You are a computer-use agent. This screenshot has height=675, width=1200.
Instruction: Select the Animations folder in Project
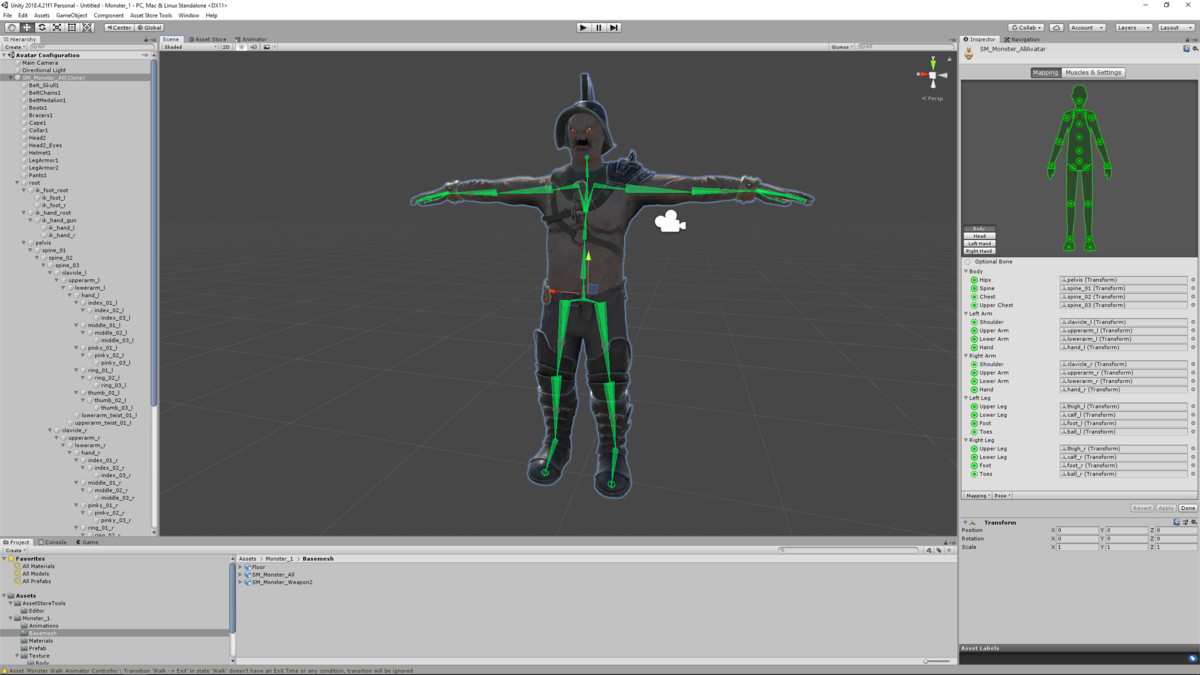[43, 626]
